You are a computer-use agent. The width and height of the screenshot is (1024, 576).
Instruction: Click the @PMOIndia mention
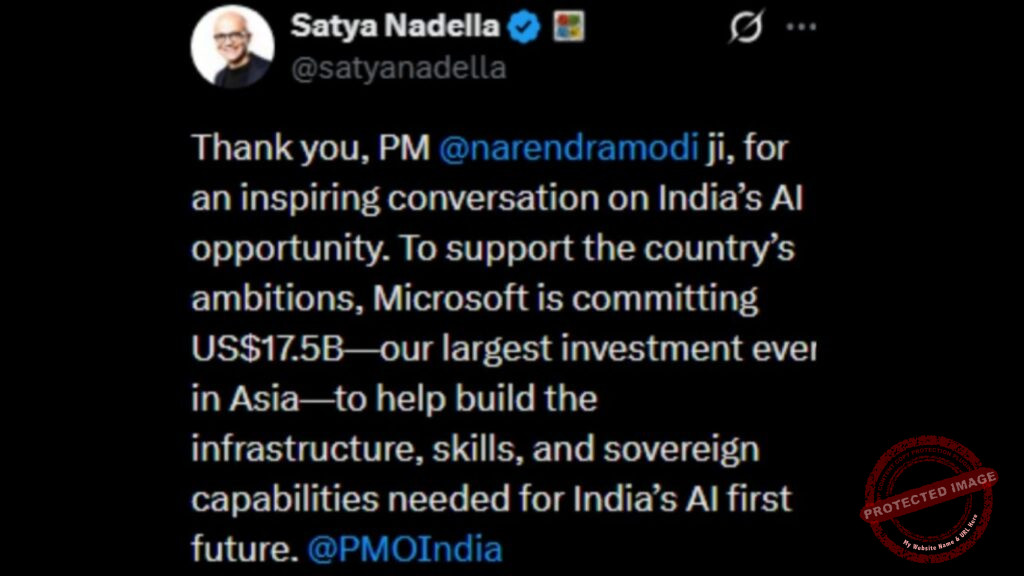tap(404, 548)
